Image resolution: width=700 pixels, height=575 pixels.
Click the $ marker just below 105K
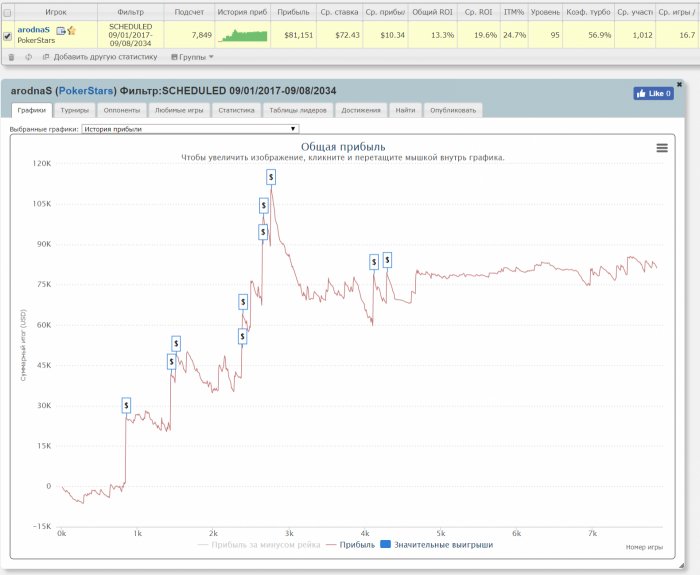pos(264,206)
